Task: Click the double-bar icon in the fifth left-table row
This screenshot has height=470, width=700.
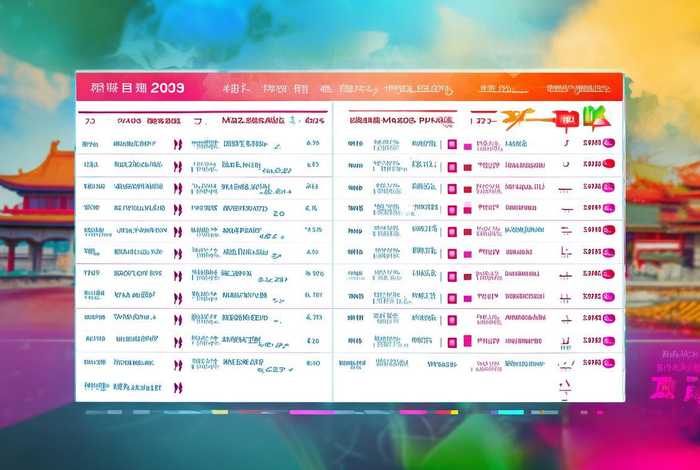Action: point(178,231)
